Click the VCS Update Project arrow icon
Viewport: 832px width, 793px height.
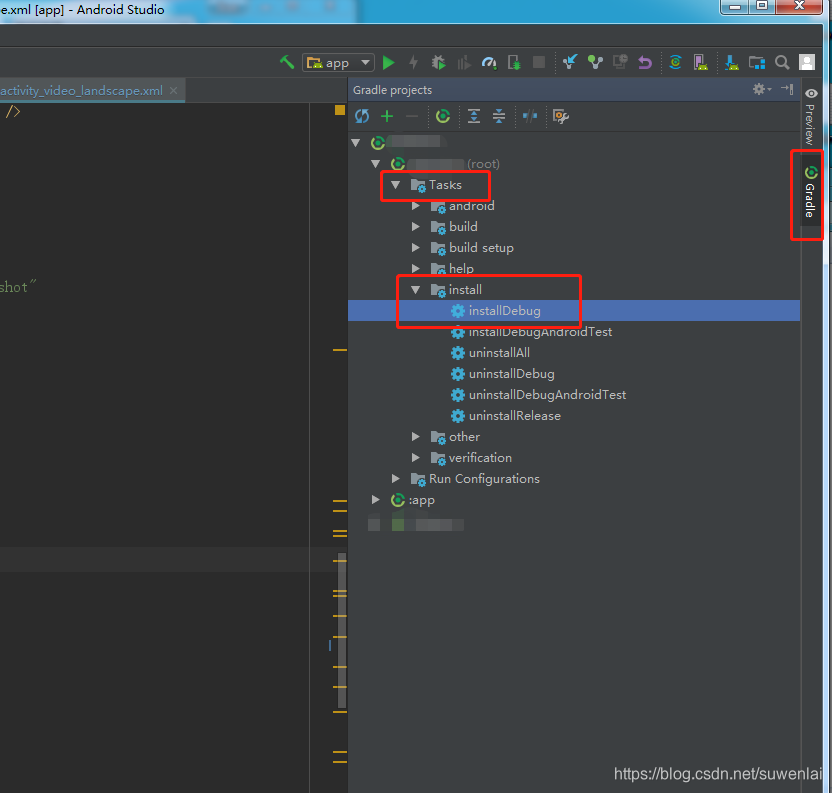click(x=570, y=62)
